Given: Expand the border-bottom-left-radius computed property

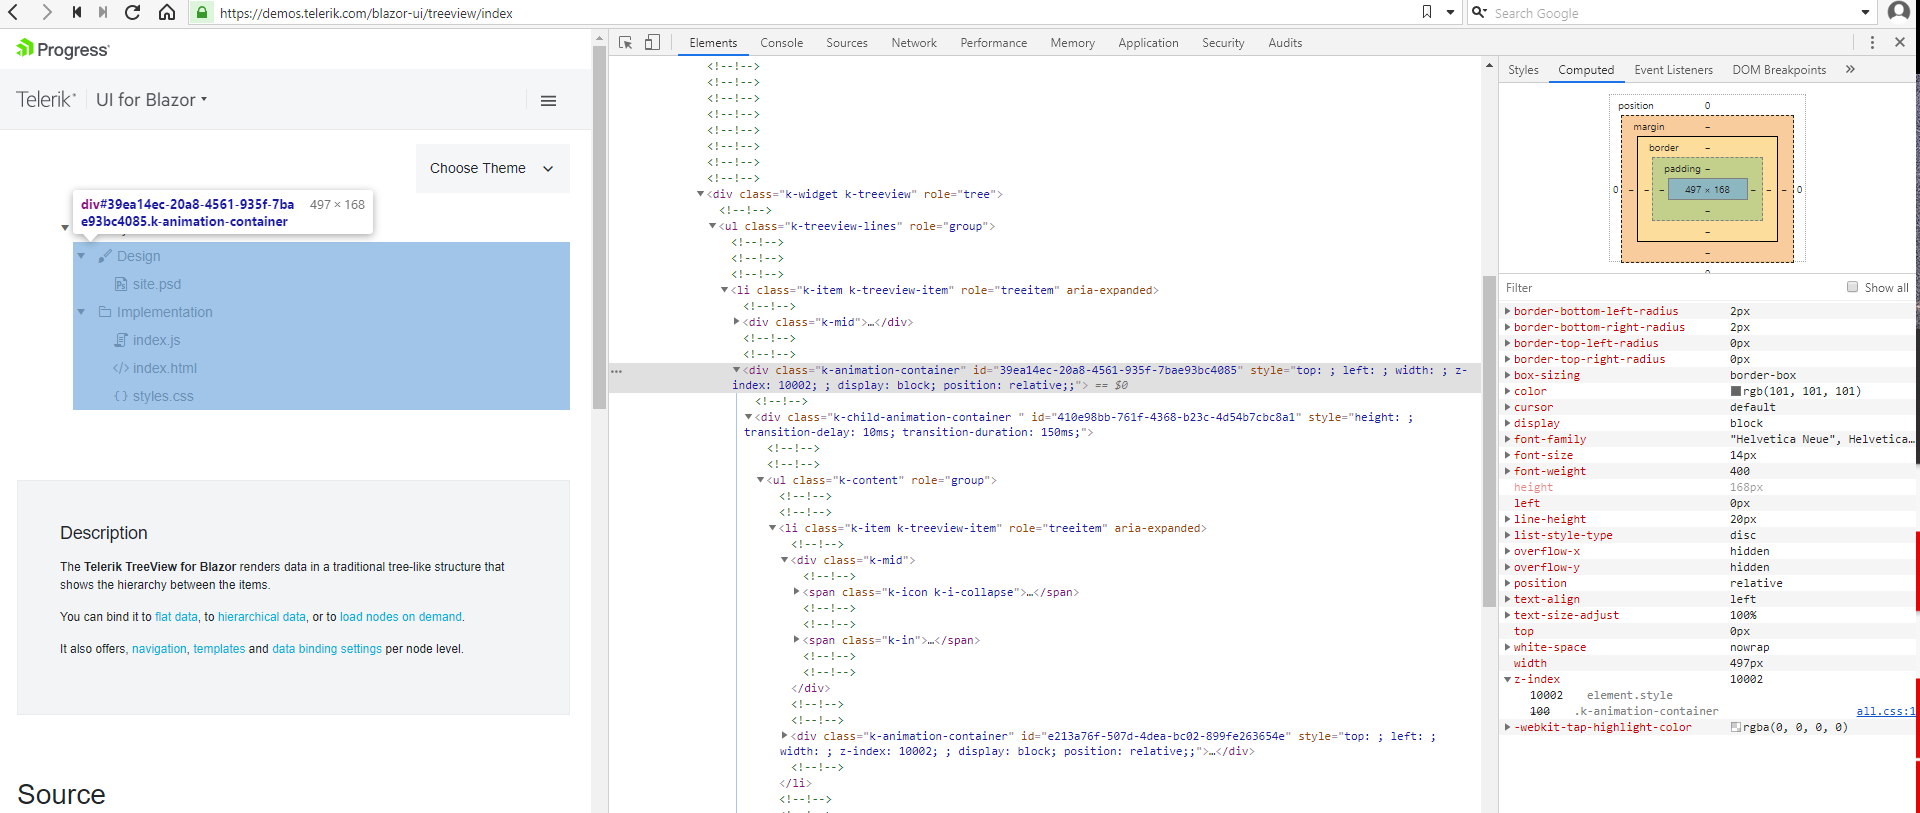Looking at the screenshot, I should 1507,312.
